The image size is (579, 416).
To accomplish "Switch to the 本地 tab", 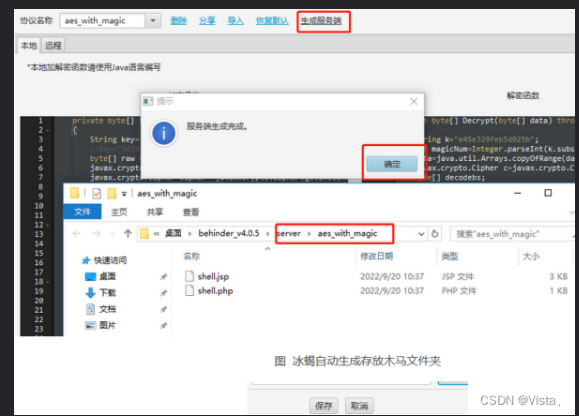I will tap(29, 45).
